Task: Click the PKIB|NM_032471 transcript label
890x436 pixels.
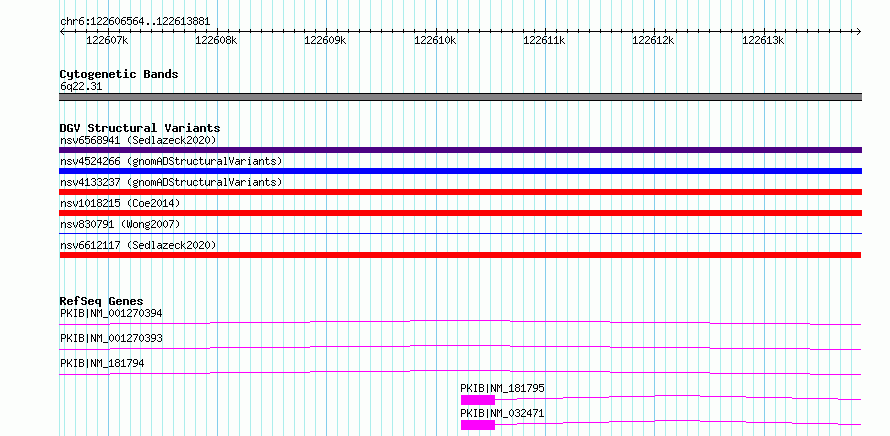Action: point(502,413)
